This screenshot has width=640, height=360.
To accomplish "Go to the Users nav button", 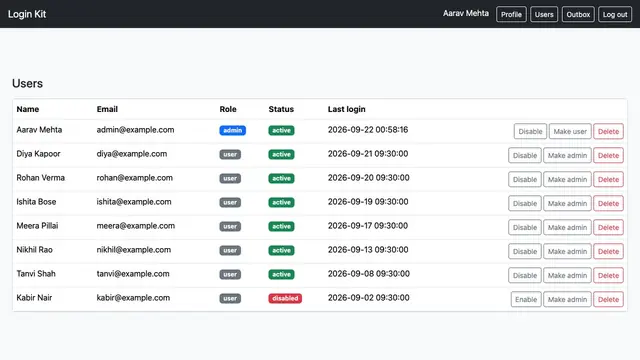I will [x=544, y=14].
